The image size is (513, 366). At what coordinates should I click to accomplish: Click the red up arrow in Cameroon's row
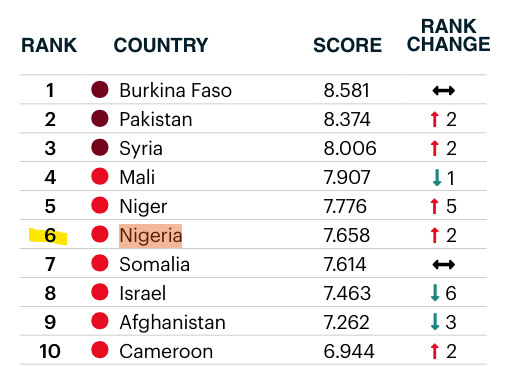[x=434, y=351]
